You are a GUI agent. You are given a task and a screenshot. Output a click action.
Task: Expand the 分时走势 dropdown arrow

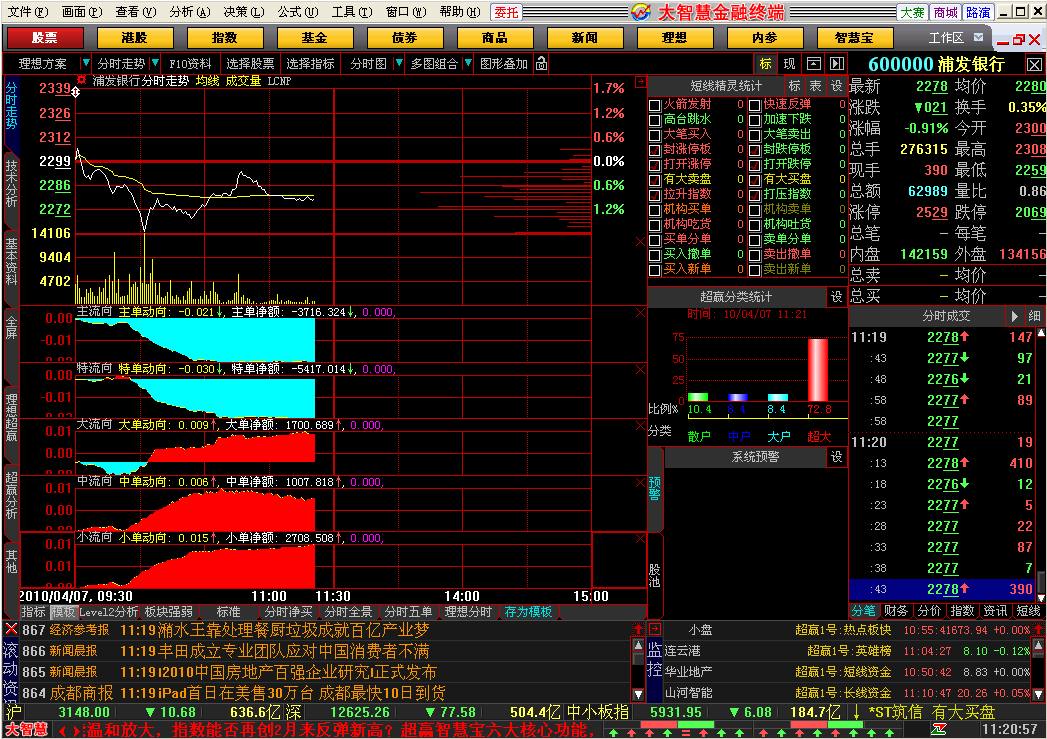point(155,63)
